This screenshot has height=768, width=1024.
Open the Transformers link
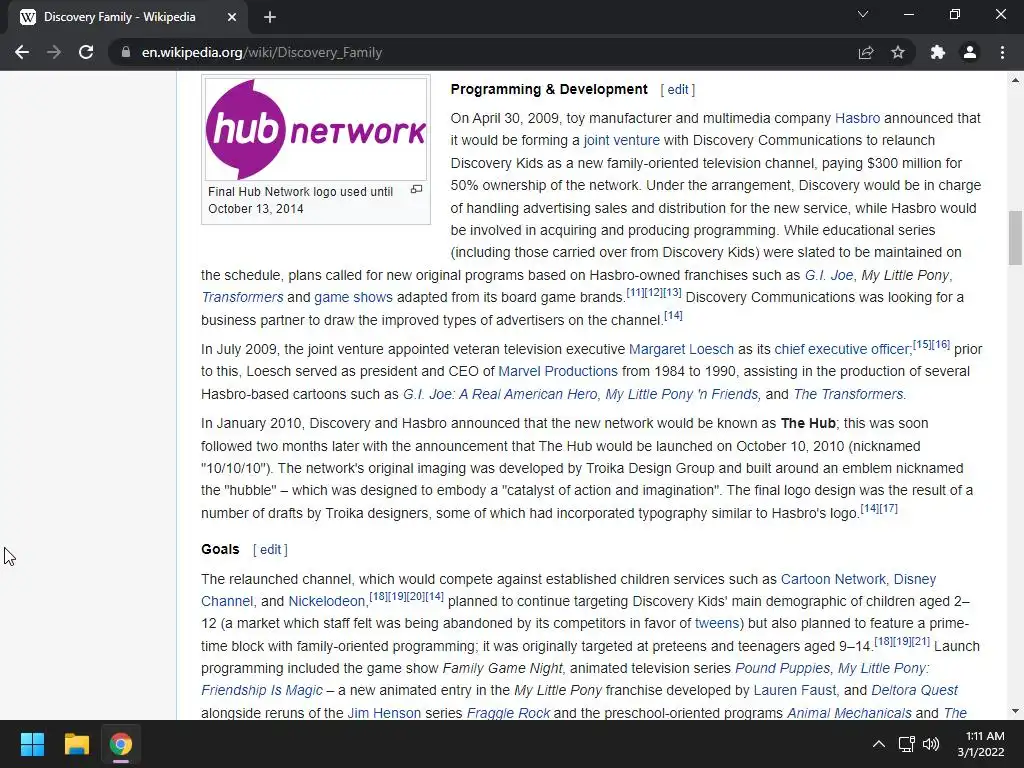coord(242,297)
